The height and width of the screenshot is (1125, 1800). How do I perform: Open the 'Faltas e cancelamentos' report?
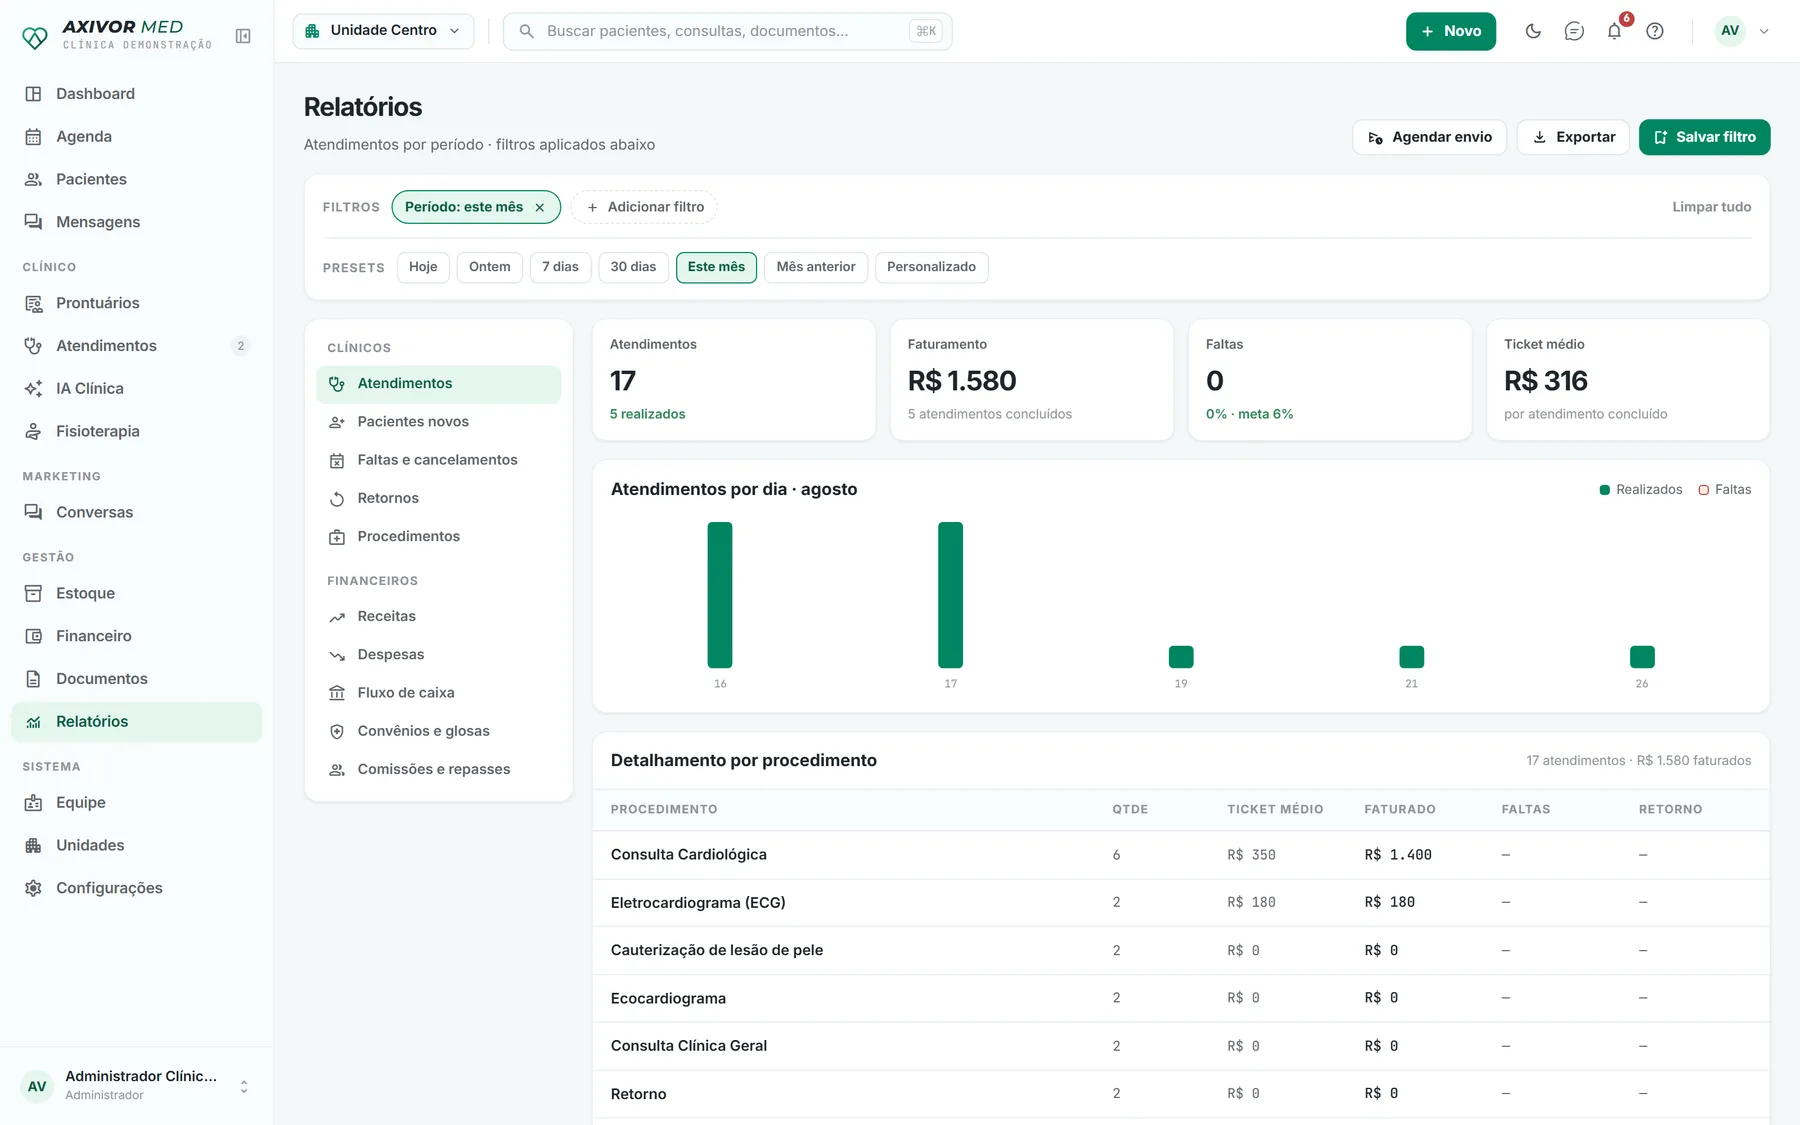pyautogui.click(x=438, y=460)
